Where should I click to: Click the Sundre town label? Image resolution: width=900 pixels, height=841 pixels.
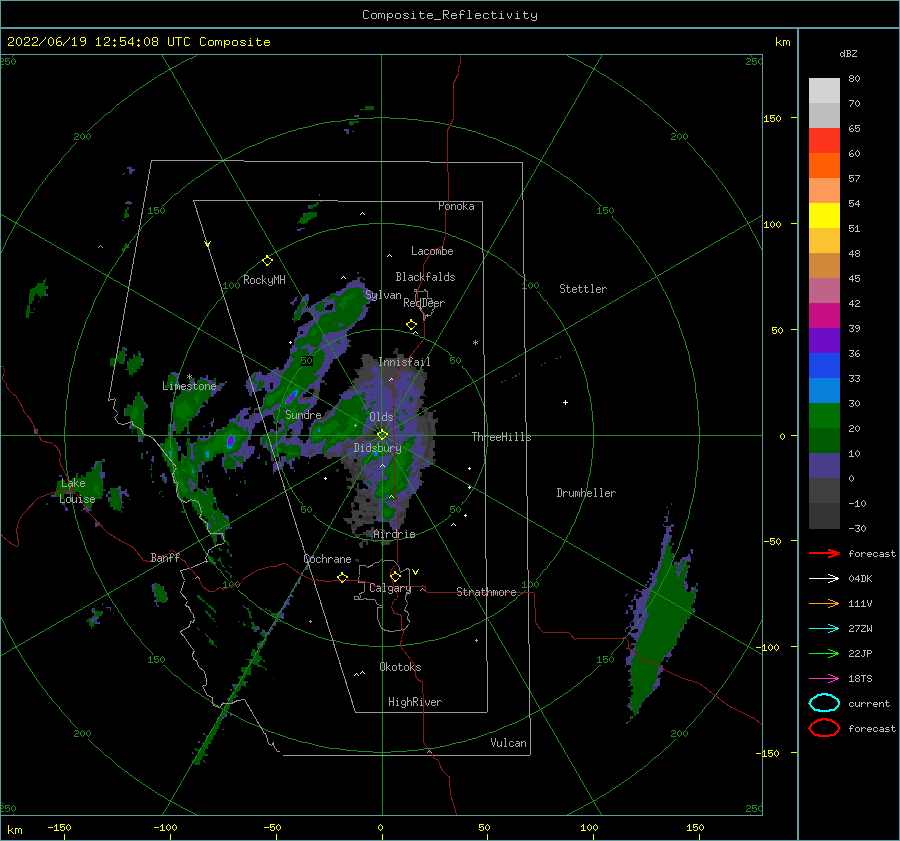click(303, 415)
